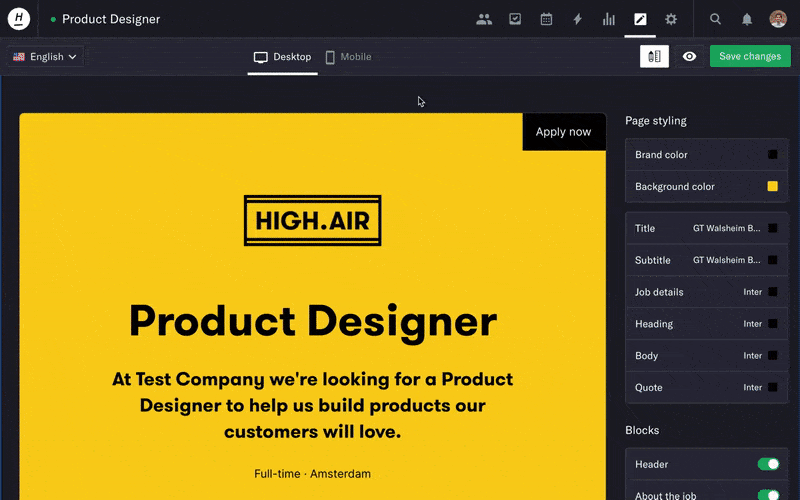Click the Heading text color swatch

pos(772,323)
